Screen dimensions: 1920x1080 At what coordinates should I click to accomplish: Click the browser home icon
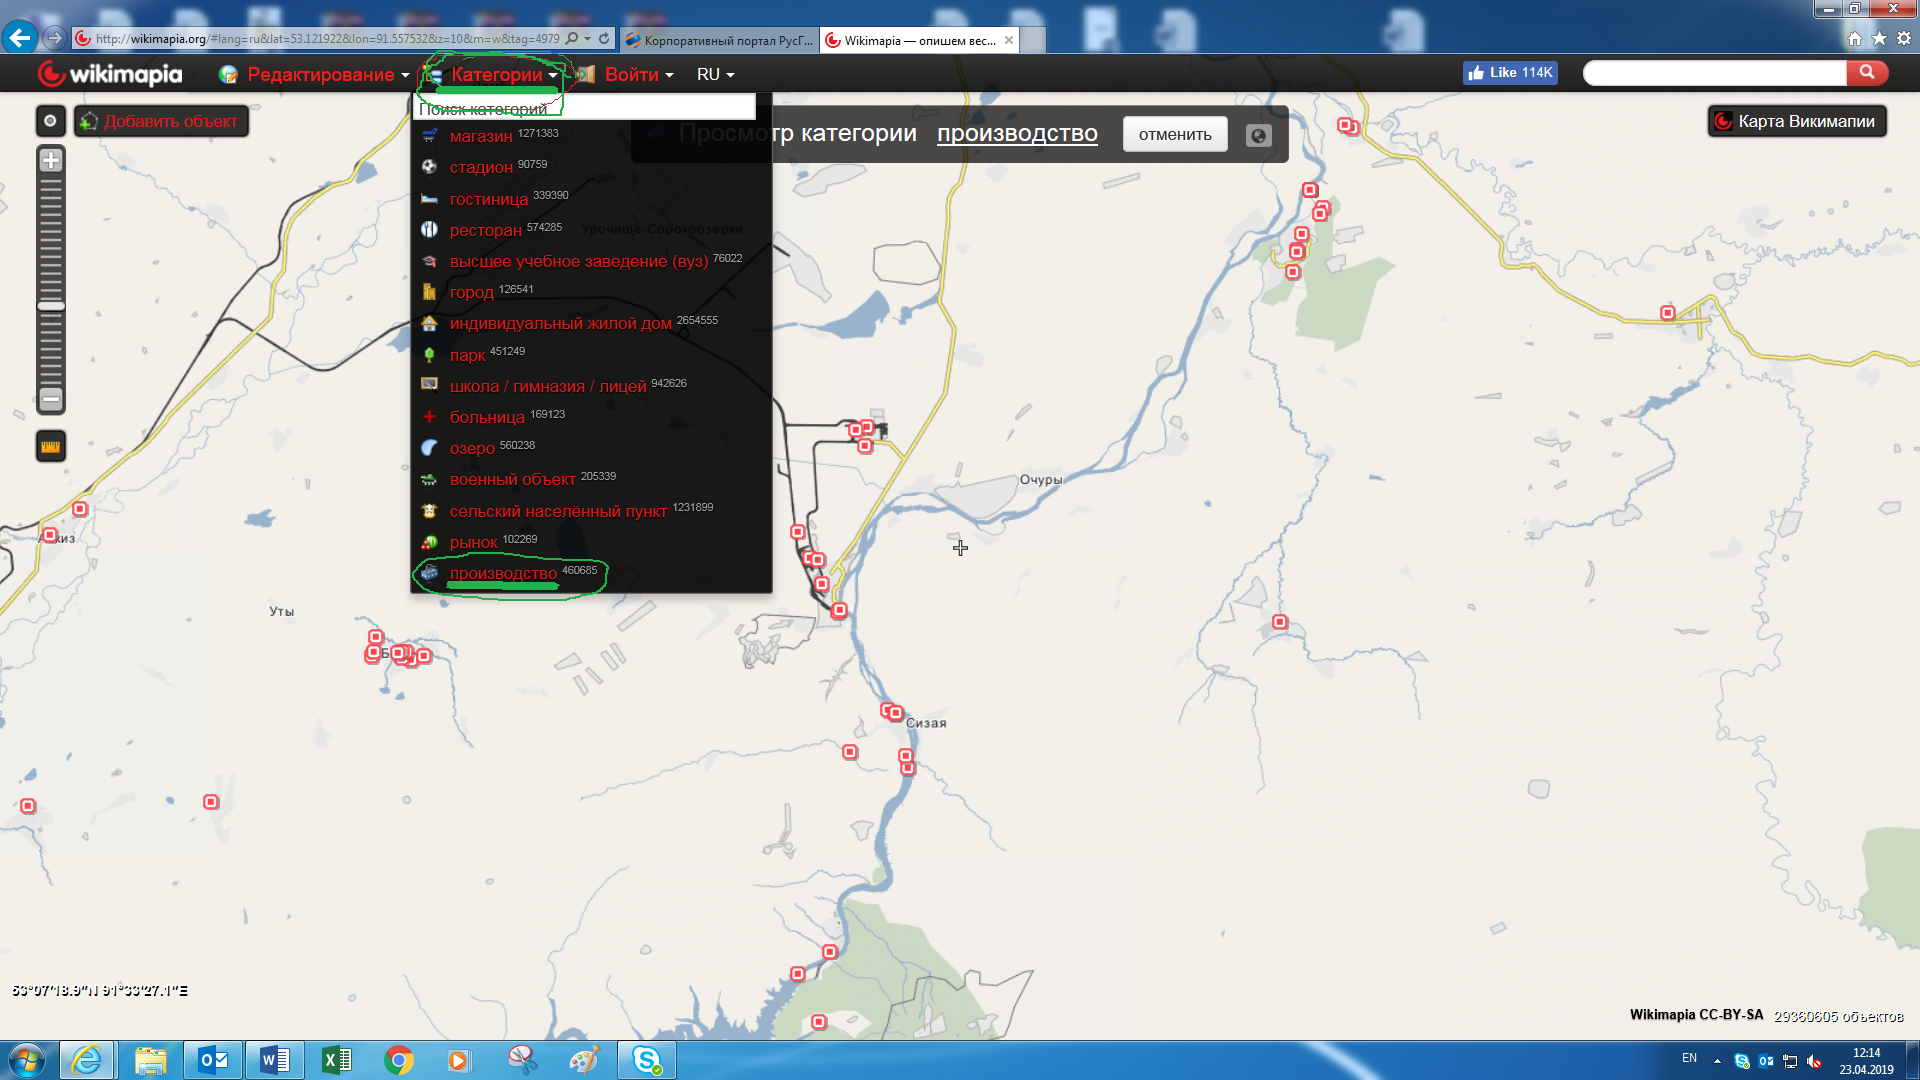click(1855, 39)
